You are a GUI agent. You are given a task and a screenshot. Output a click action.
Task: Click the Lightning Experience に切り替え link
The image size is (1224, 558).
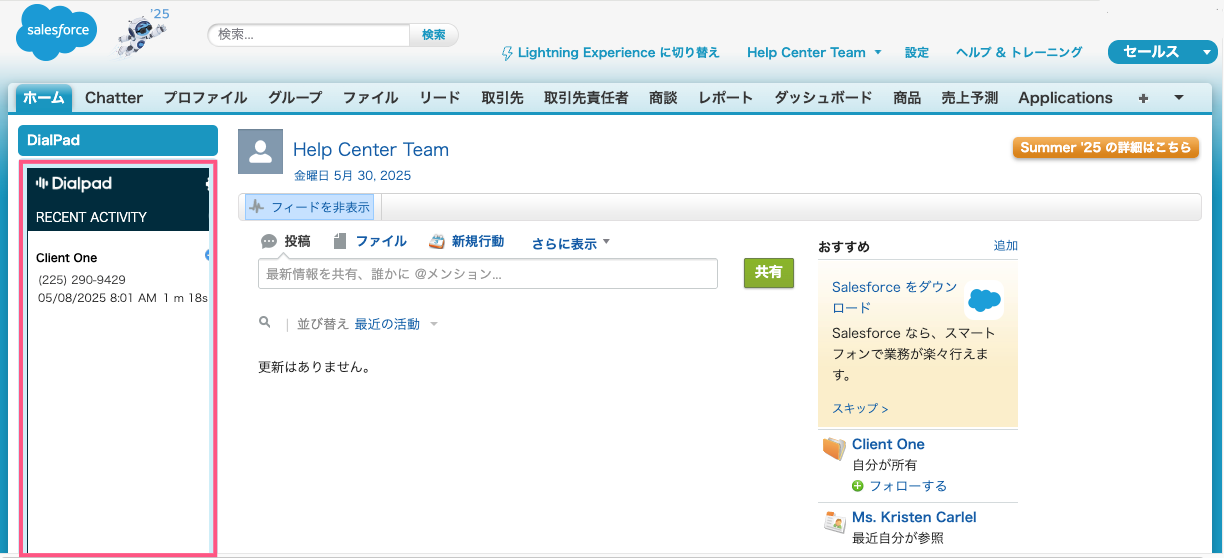(x=618, y=53)
